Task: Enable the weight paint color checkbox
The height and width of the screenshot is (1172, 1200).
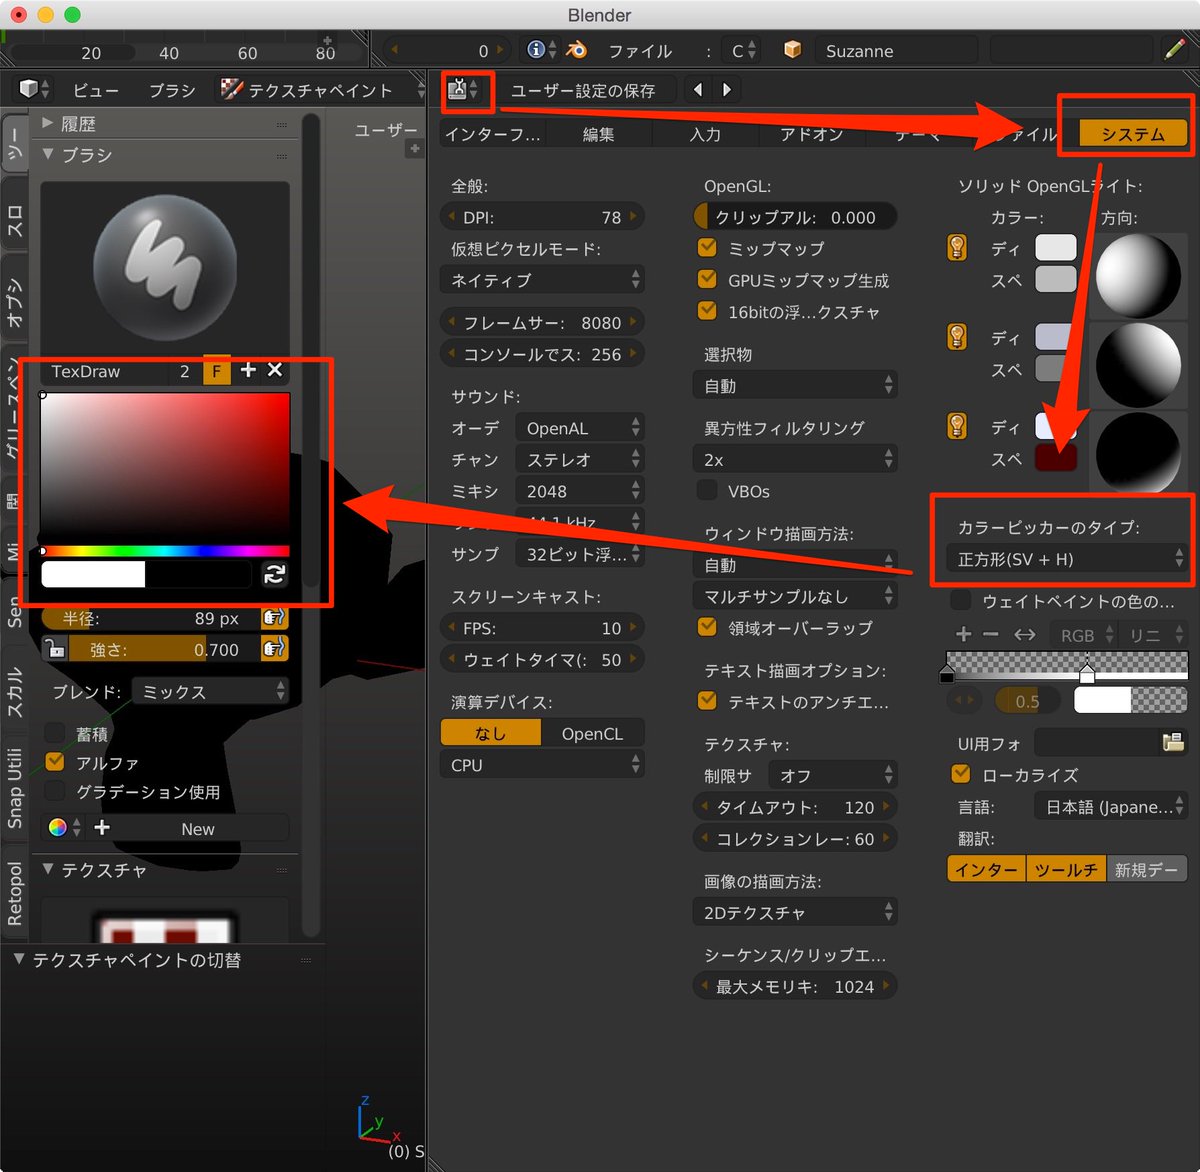Action: point(961,600)
